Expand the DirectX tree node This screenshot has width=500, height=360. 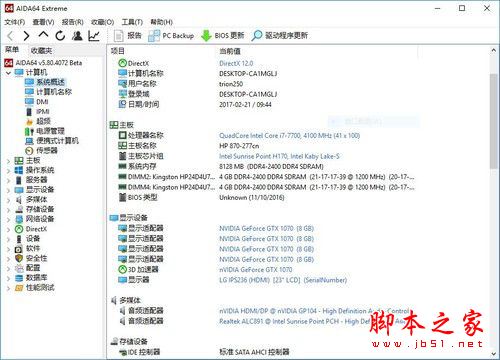click(x=8, y=229)
